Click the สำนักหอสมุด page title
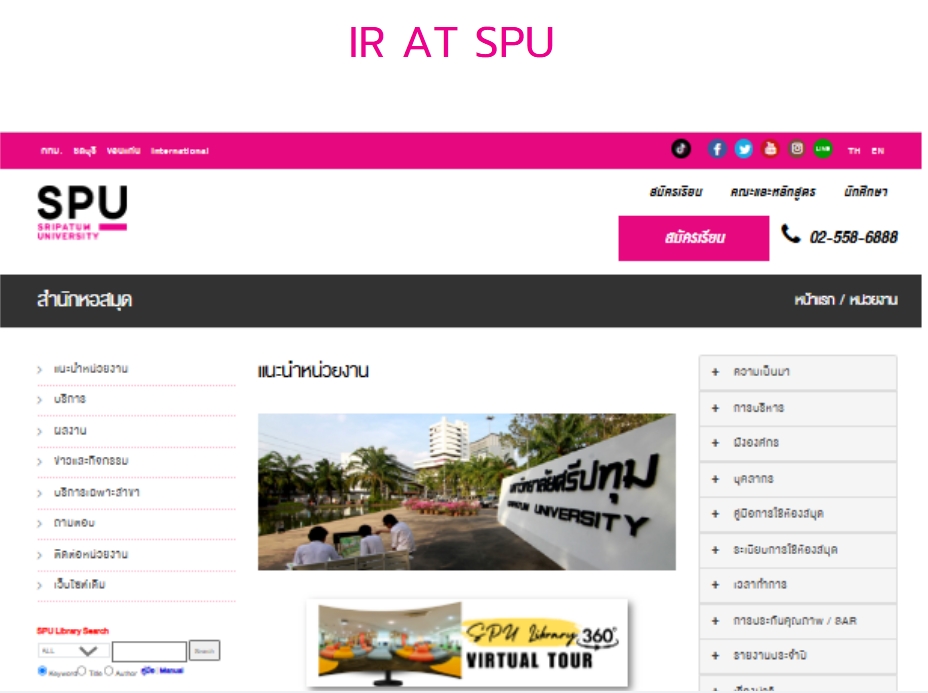The width and height of the screenshot is (928, 693). 84,300
